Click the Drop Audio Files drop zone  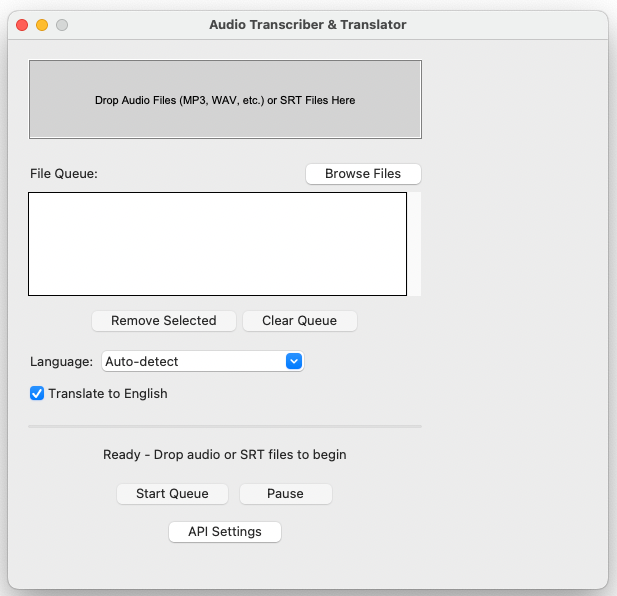pyautogui.click(x=225, y=100)
